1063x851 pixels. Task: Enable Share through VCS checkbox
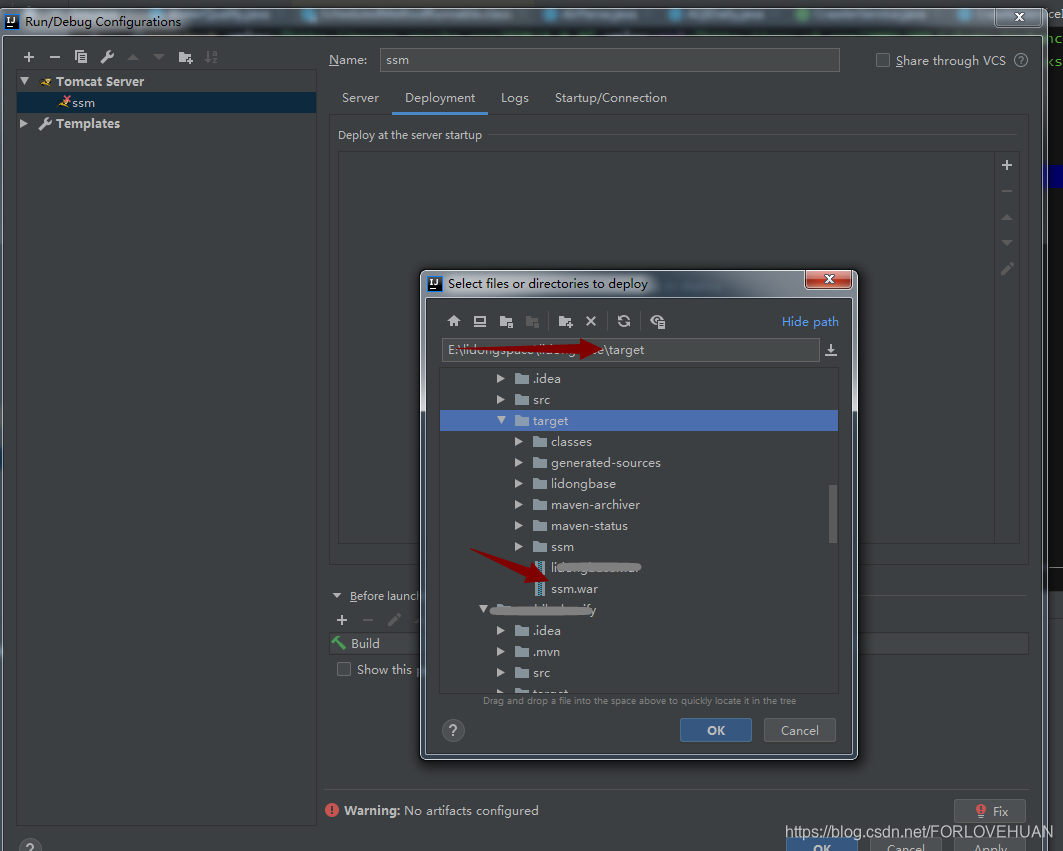pyautogui.click(x=883, y=60)
